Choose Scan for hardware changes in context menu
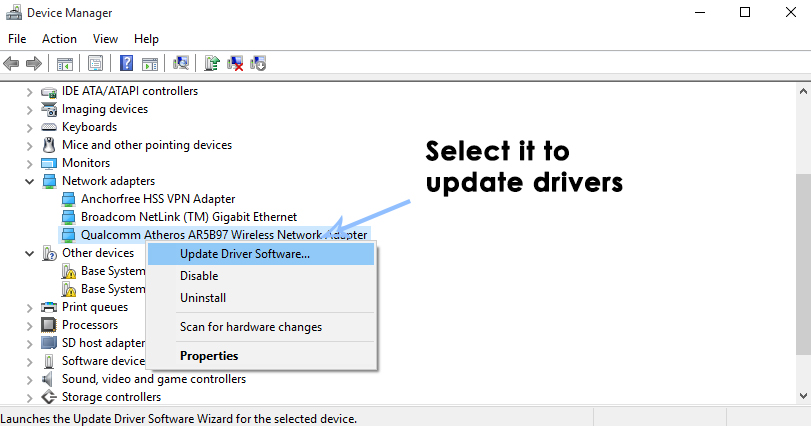The height and width of the screenshot is (426, 811). pyautogui.click(x=261, y=327)
